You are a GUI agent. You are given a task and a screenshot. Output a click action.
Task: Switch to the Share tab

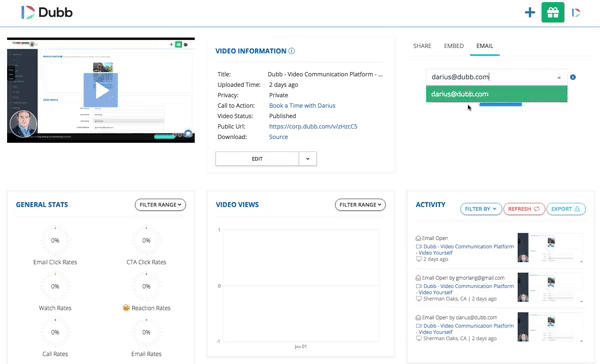pyautogui.click(x=422, y=46)
